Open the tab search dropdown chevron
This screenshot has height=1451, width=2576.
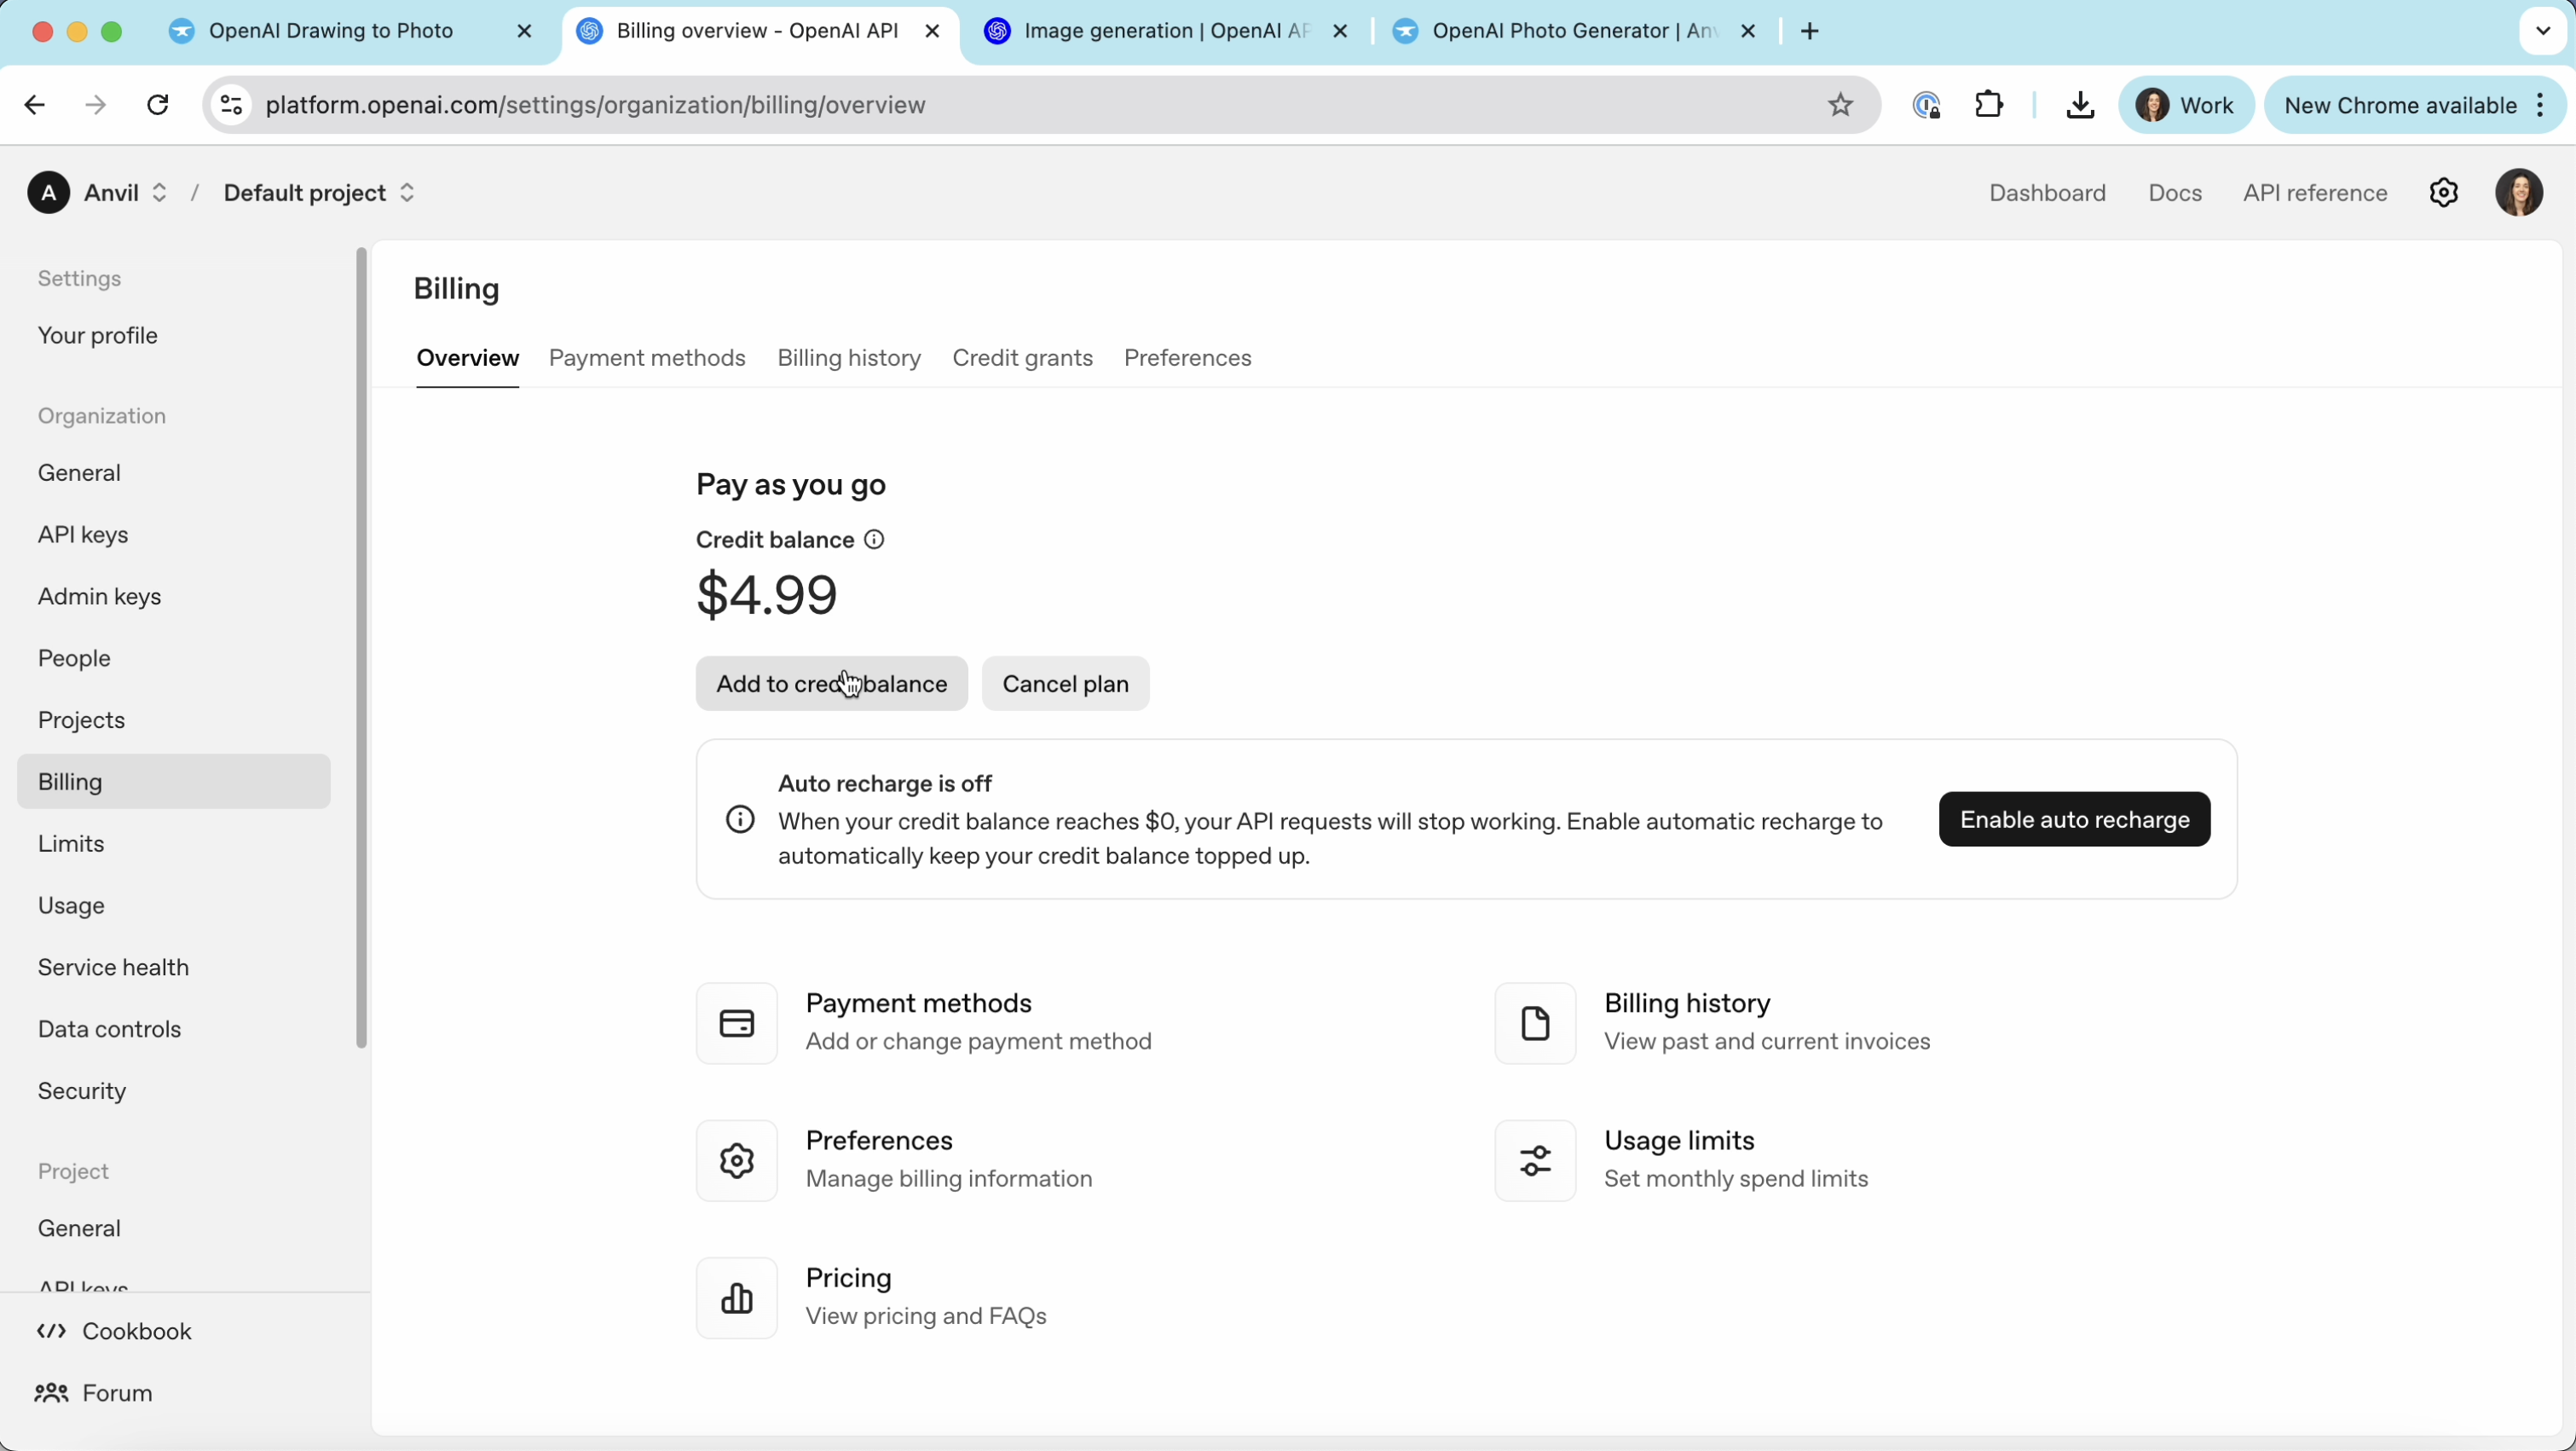pyautogui.click(x=2542, y=32)
